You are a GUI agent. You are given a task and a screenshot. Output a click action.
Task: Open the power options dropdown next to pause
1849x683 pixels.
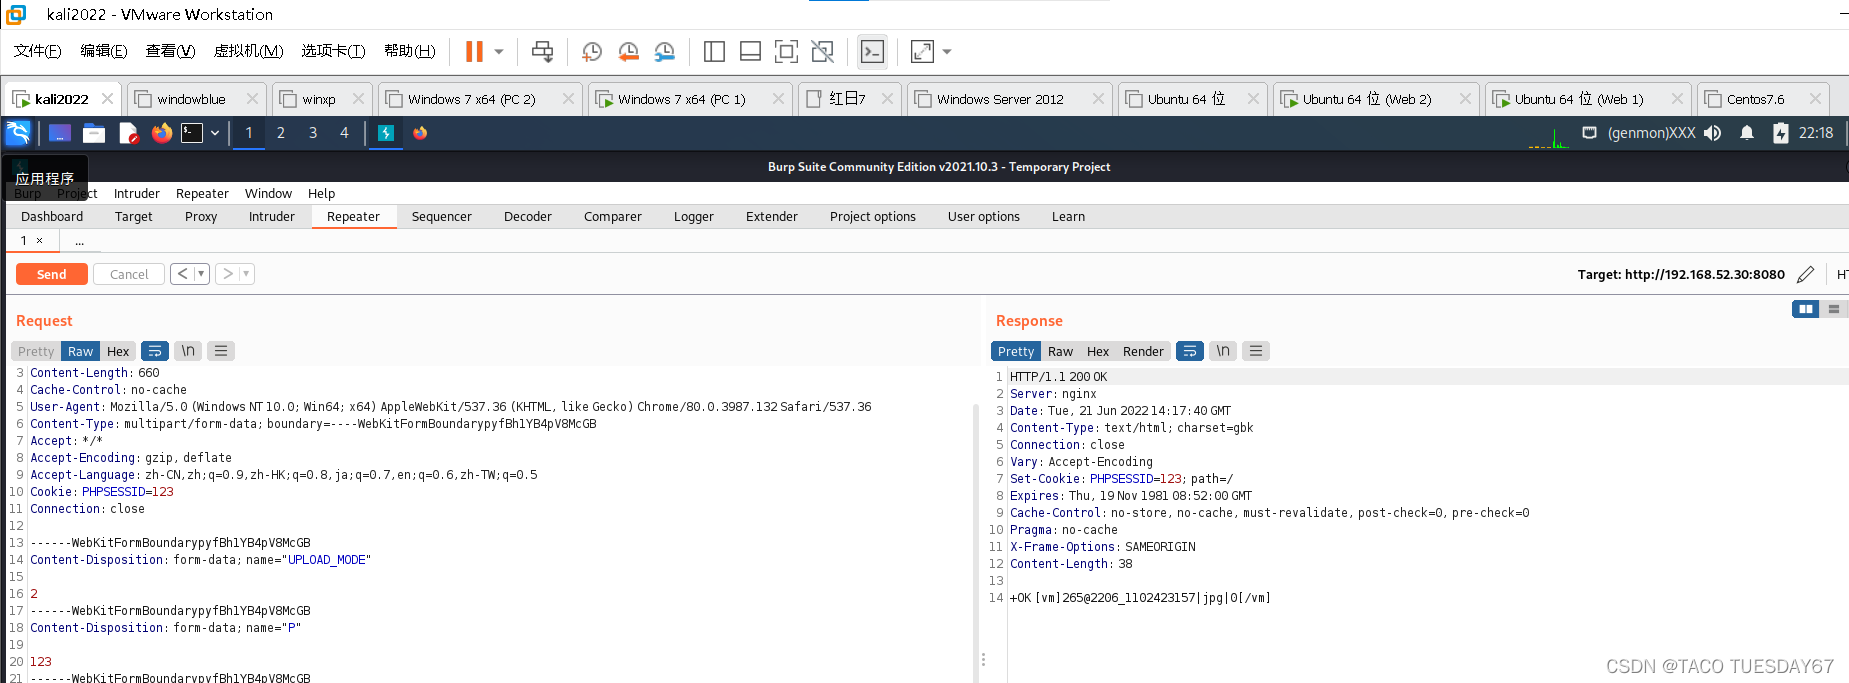coord(499,51)
